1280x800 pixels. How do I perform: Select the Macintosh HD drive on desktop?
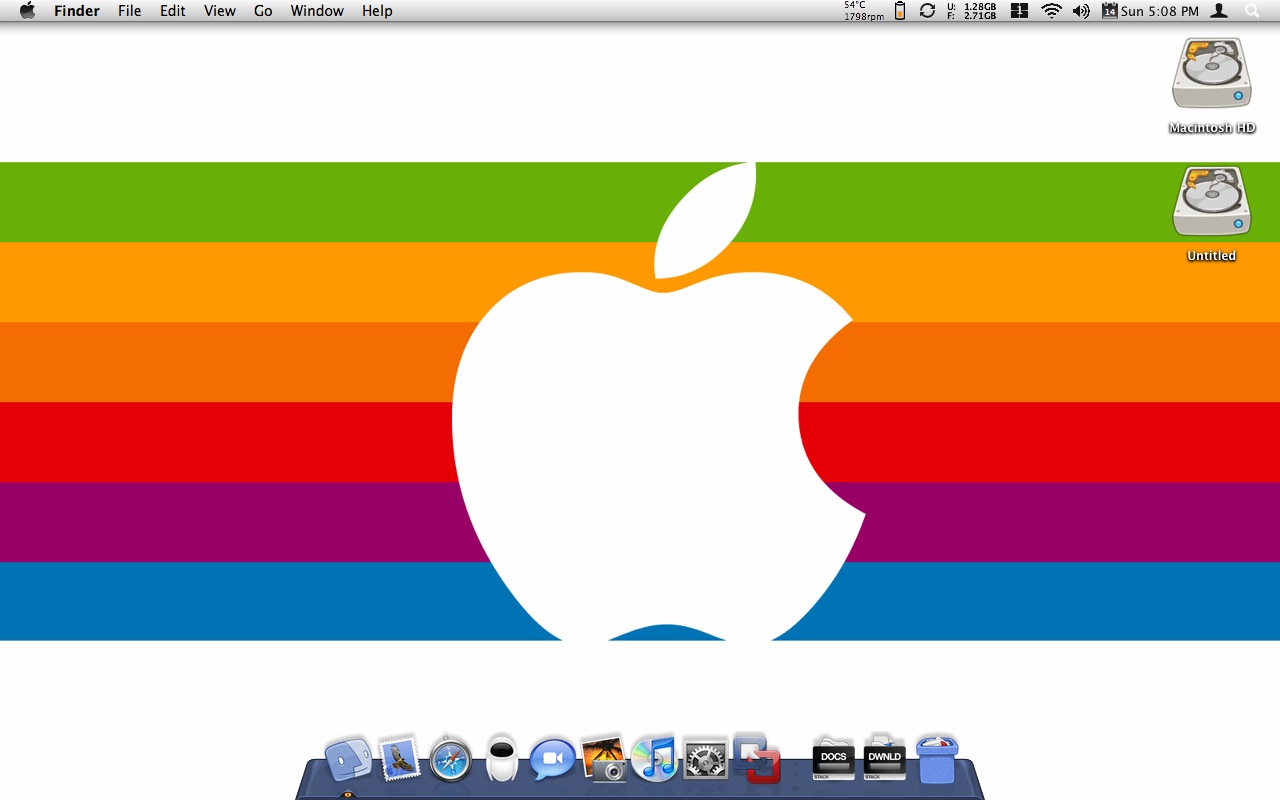(1212, 75)
